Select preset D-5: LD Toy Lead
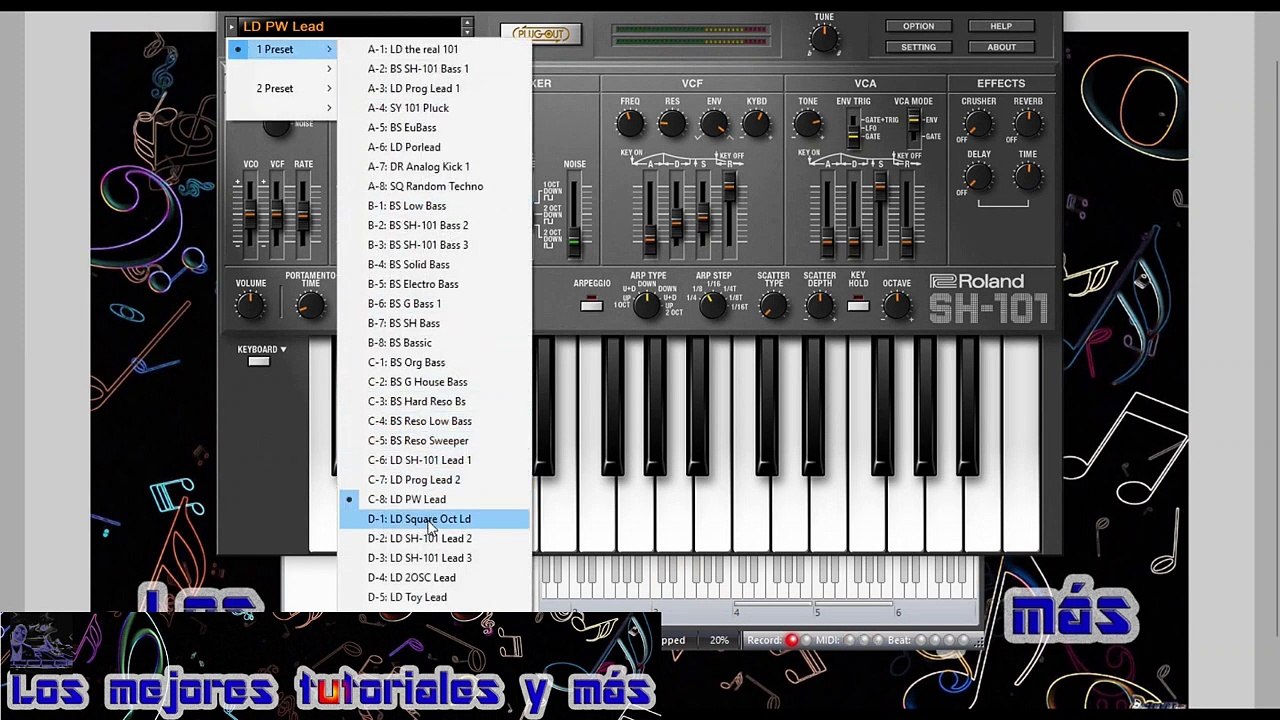This screenshot has height=720, width=1280. pos(434,597)
